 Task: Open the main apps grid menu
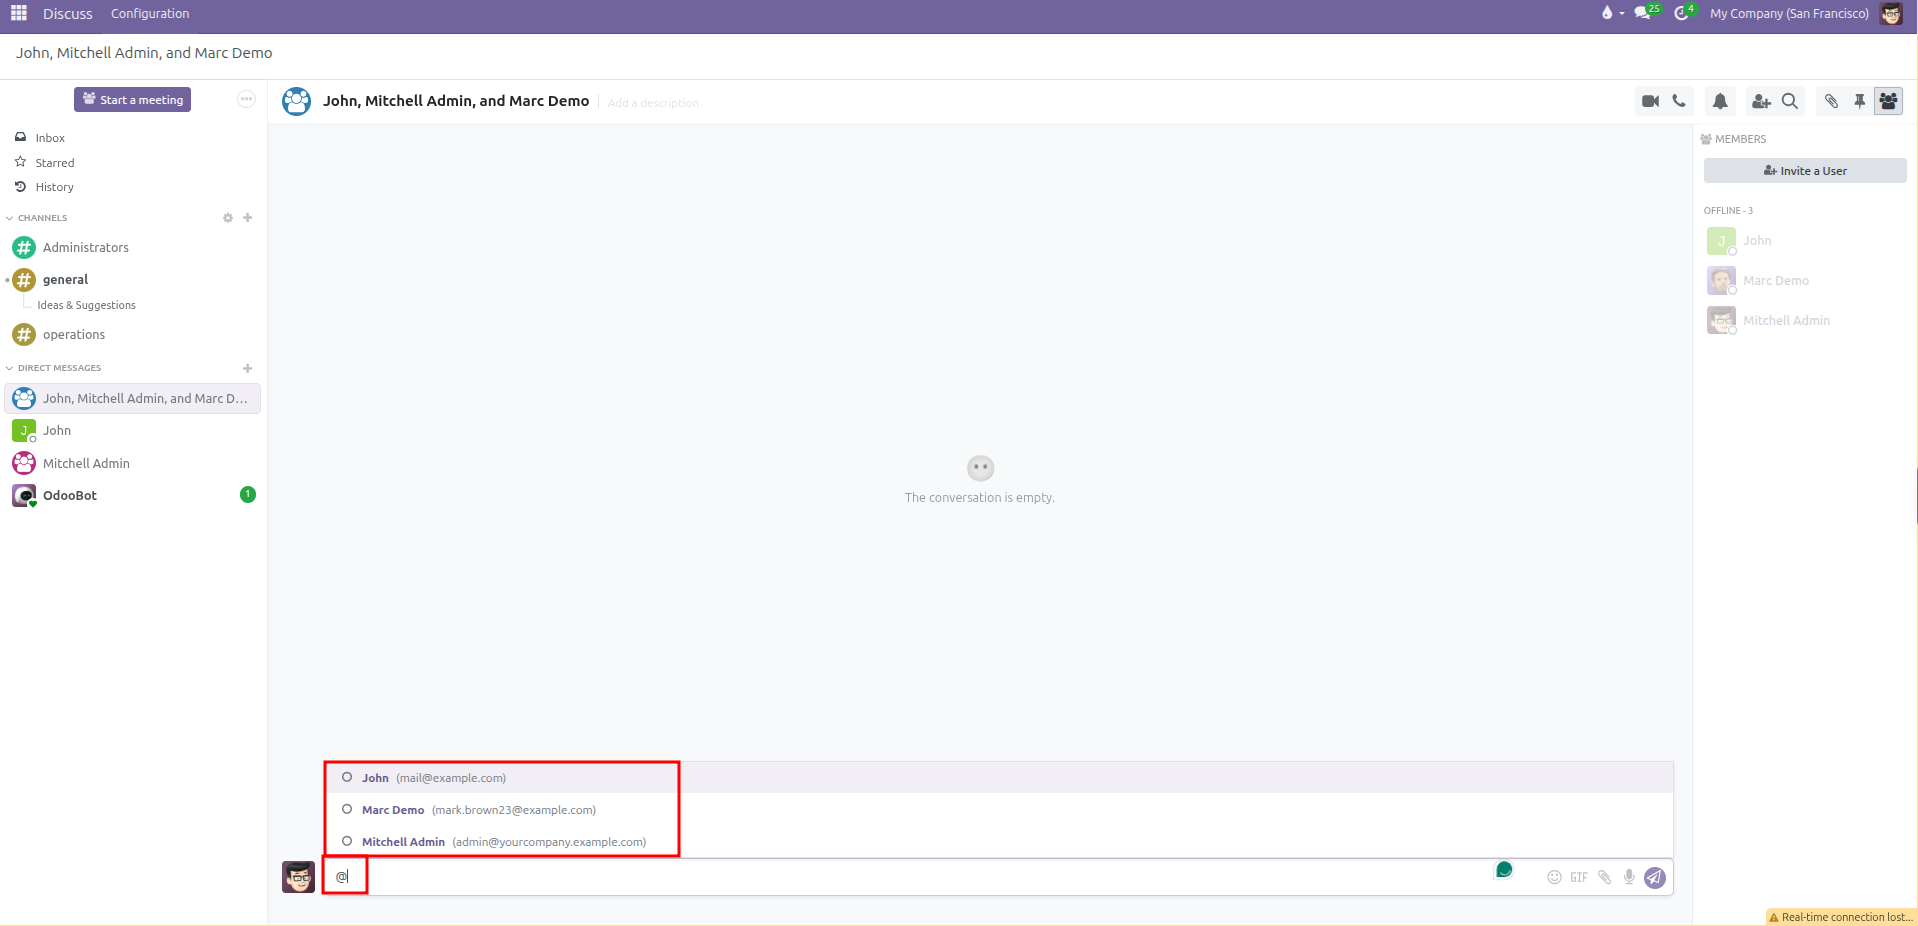[19, 13]
